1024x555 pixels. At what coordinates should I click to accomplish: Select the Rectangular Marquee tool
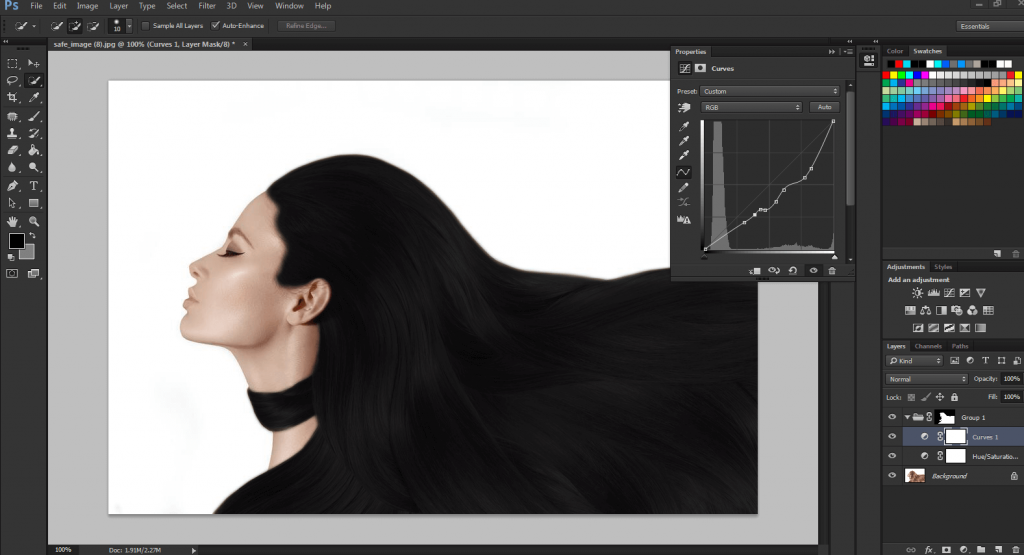(x=12, y=63)
